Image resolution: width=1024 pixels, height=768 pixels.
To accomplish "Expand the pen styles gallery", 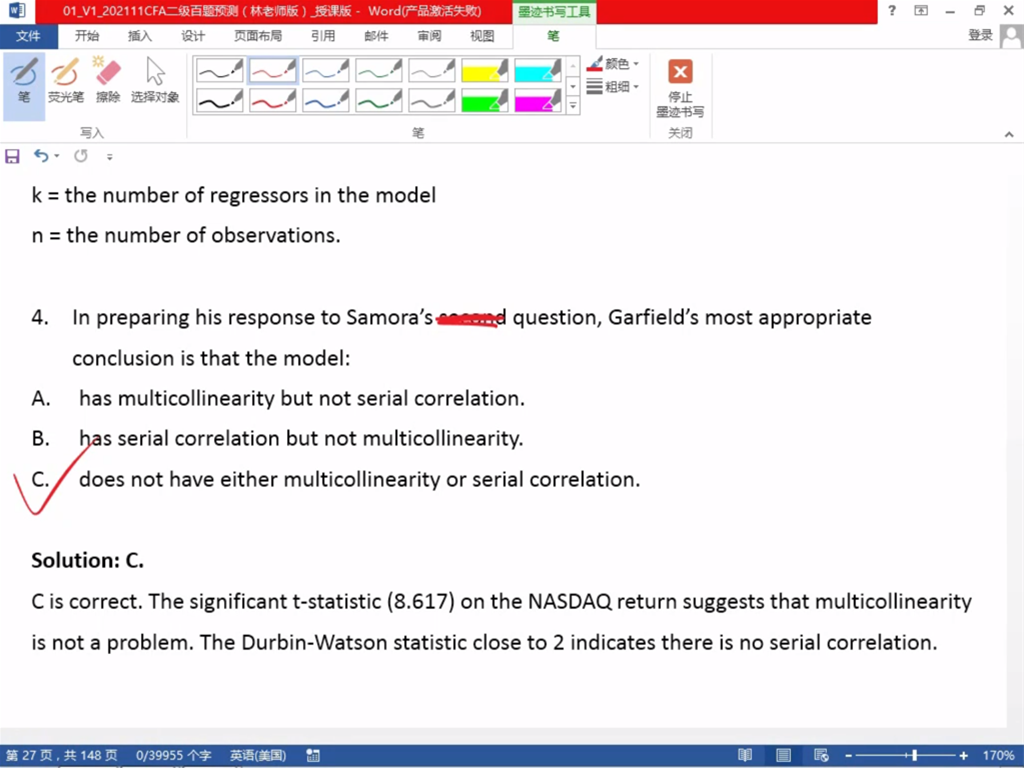I will 573,106.
